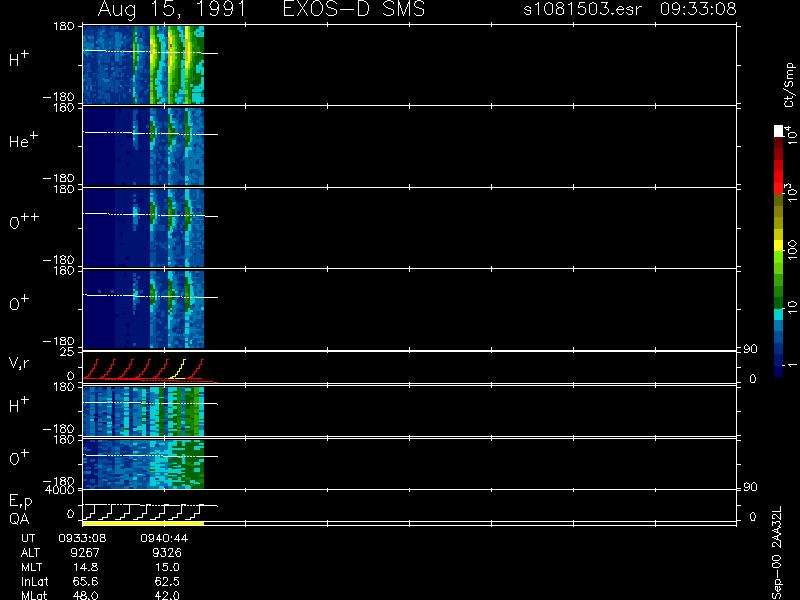
Task: Pick the white top swatch of the color scale
Action: (779, 131)
